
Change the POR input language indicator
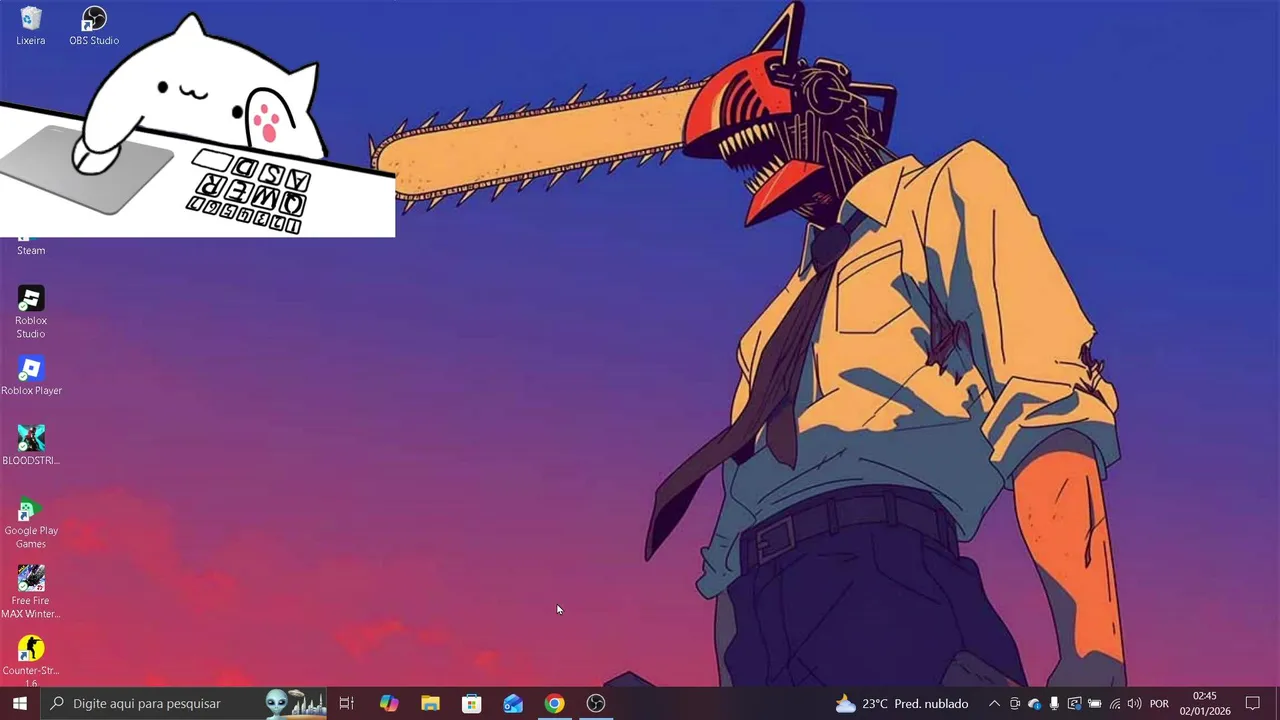click(x=1160, y=704)
